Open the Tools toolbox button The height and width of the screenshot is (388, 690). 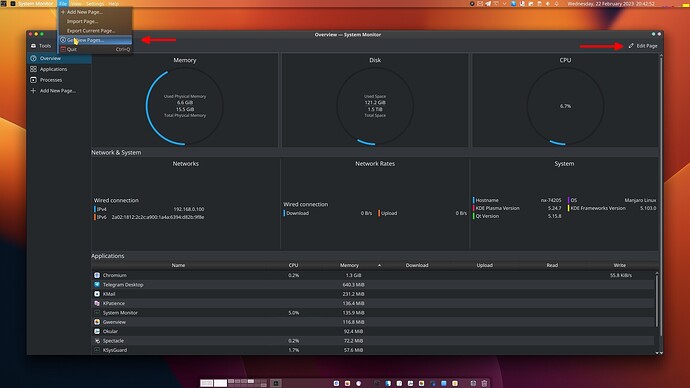click(40, 46)
